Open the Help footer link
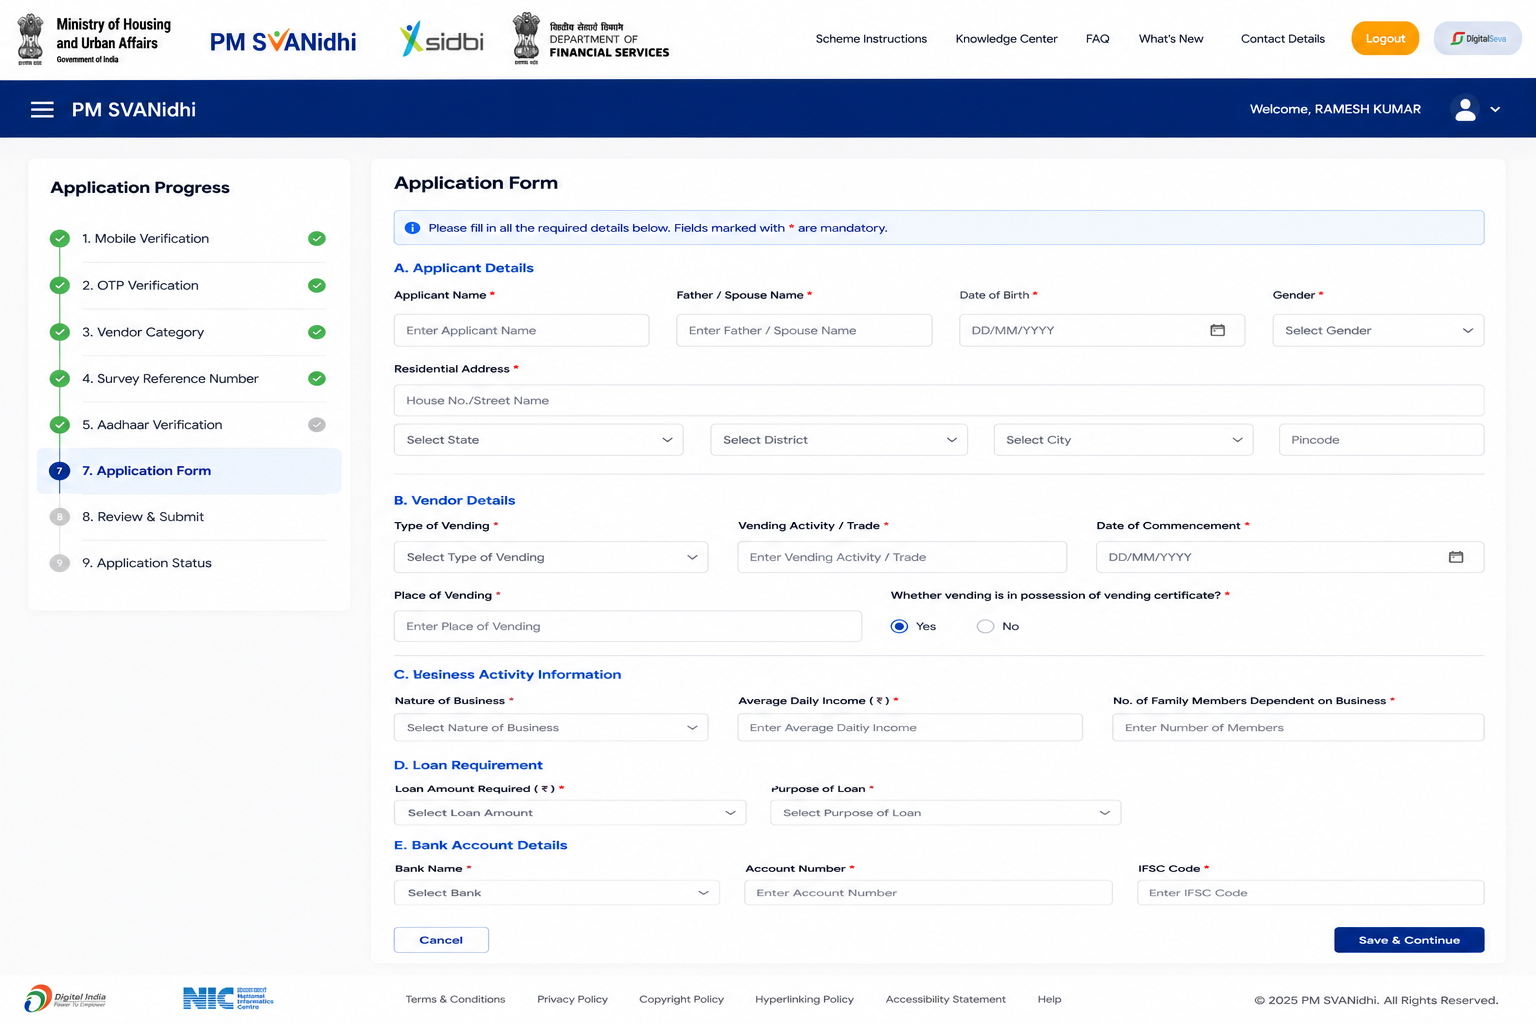The height and width of the screenshot is (1024, 1536). [x=1049, y=999]
